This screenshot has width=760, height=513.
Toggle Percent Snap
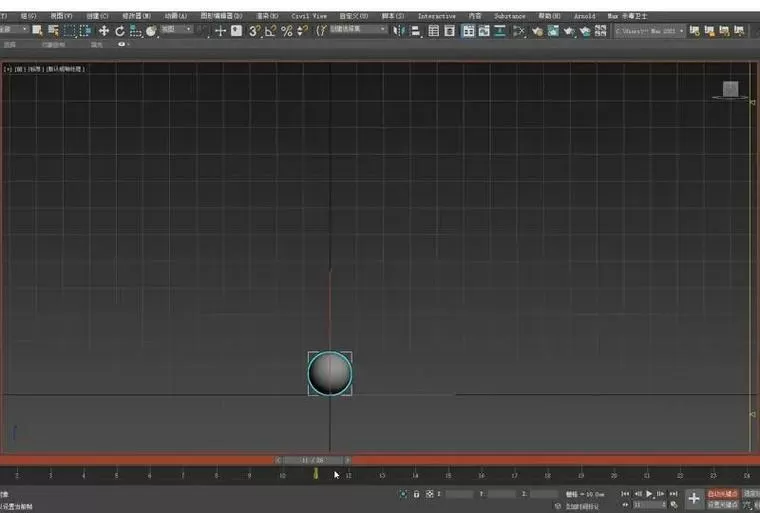(287, 31)
